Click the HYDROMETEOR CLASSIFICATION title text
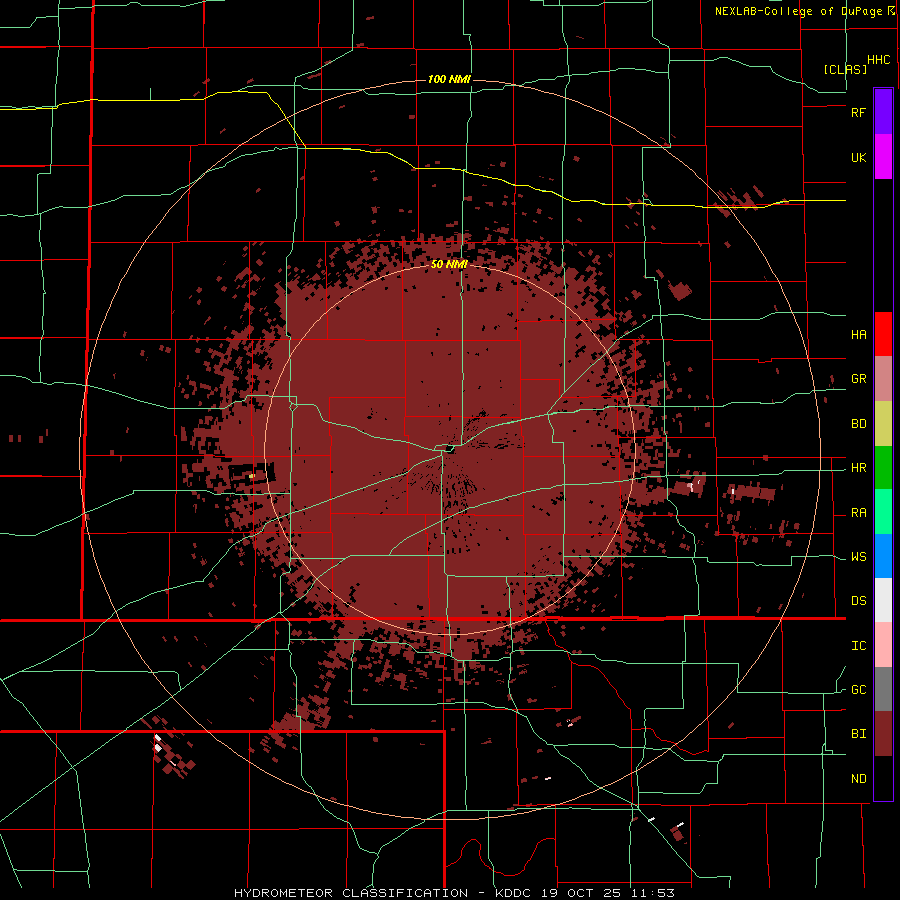 point(351,893)
